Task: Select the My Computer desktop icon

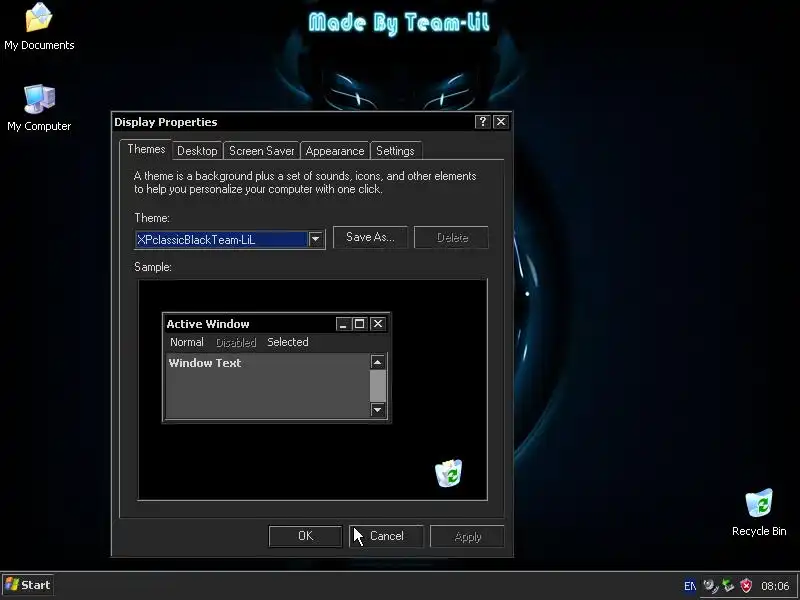Action: pos(39,108)
